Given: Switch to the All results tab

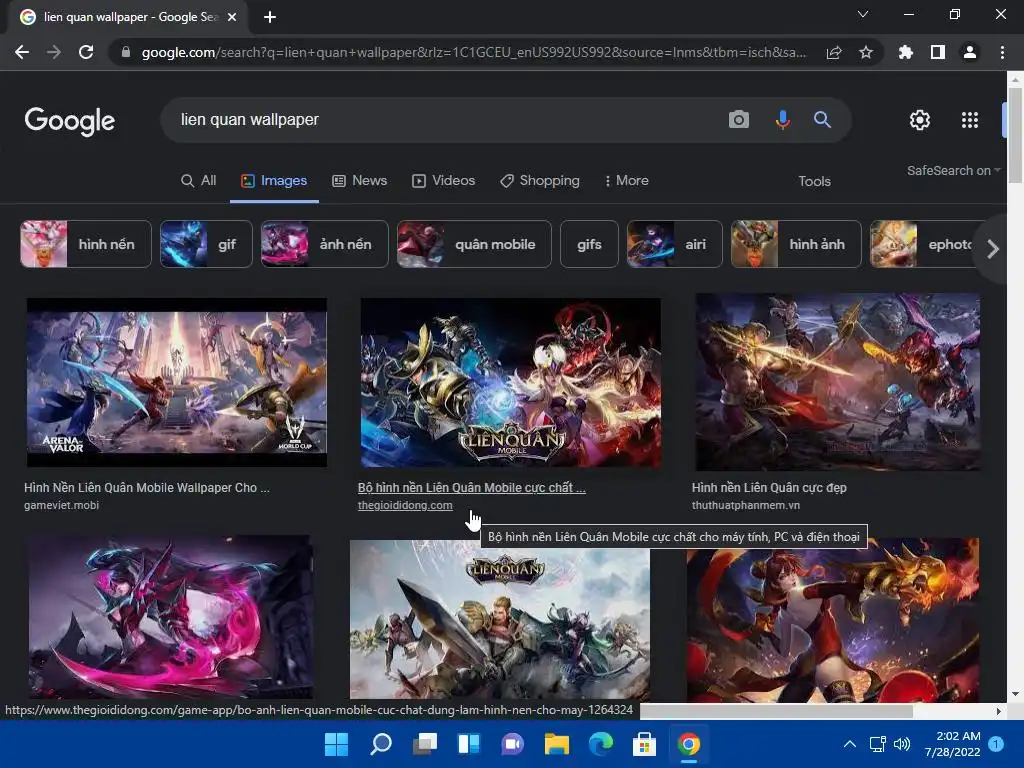Looking at the screenshot, I should pyautogui.click(x=199, y=180).
